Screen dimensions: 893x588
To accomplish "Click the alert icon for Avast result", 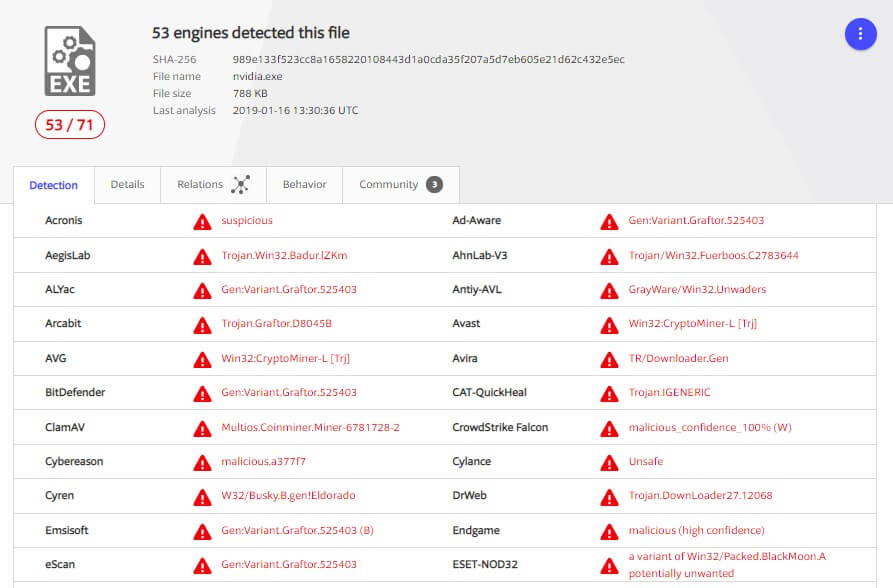I will point(609,325).
